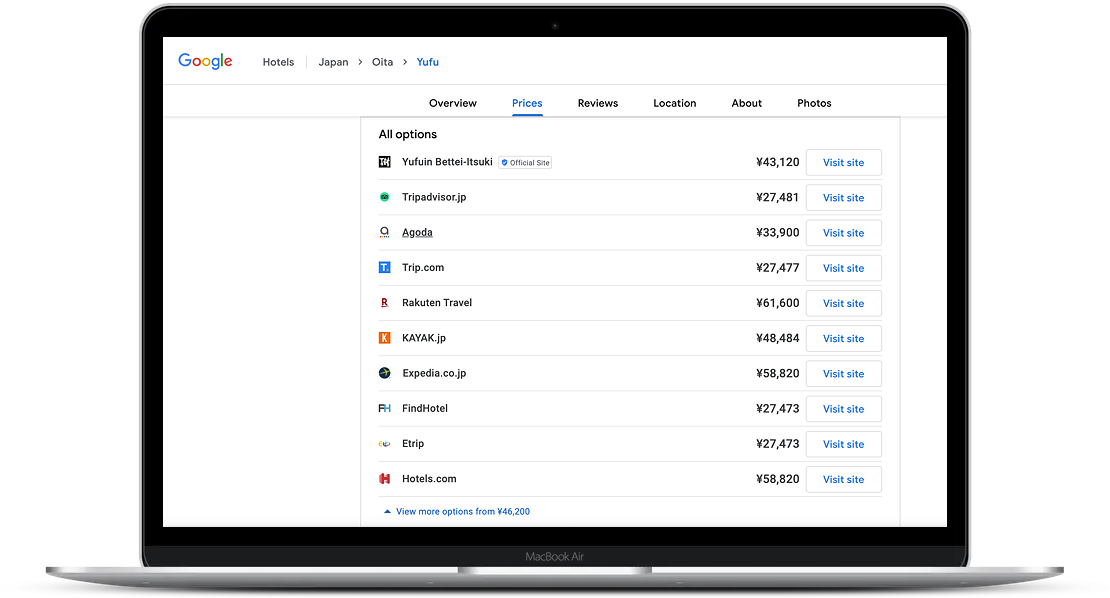
Task: Switch to the Overview tab
Action: [x=453, y=103]
